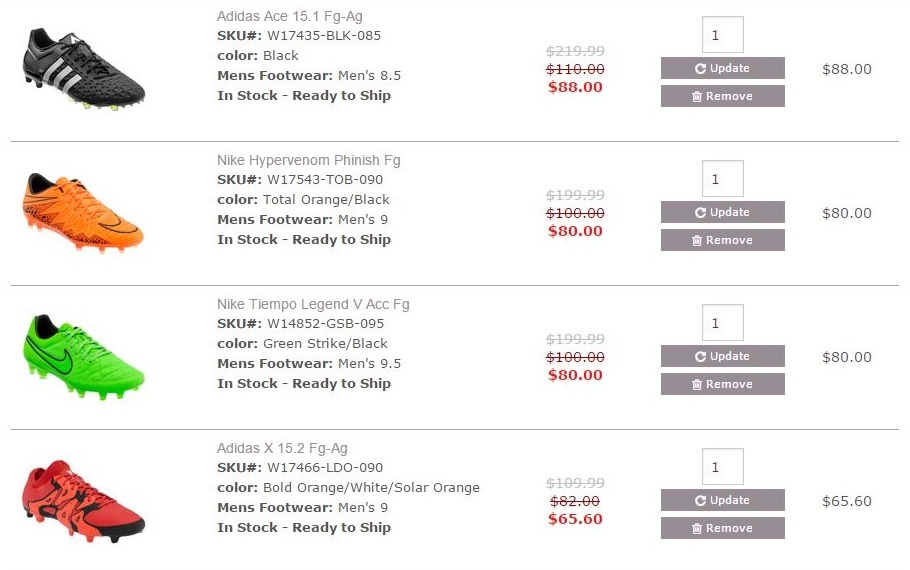Remove Adidas Ace 15.1 from cart

pyautogui.click(x=722, y=96)
